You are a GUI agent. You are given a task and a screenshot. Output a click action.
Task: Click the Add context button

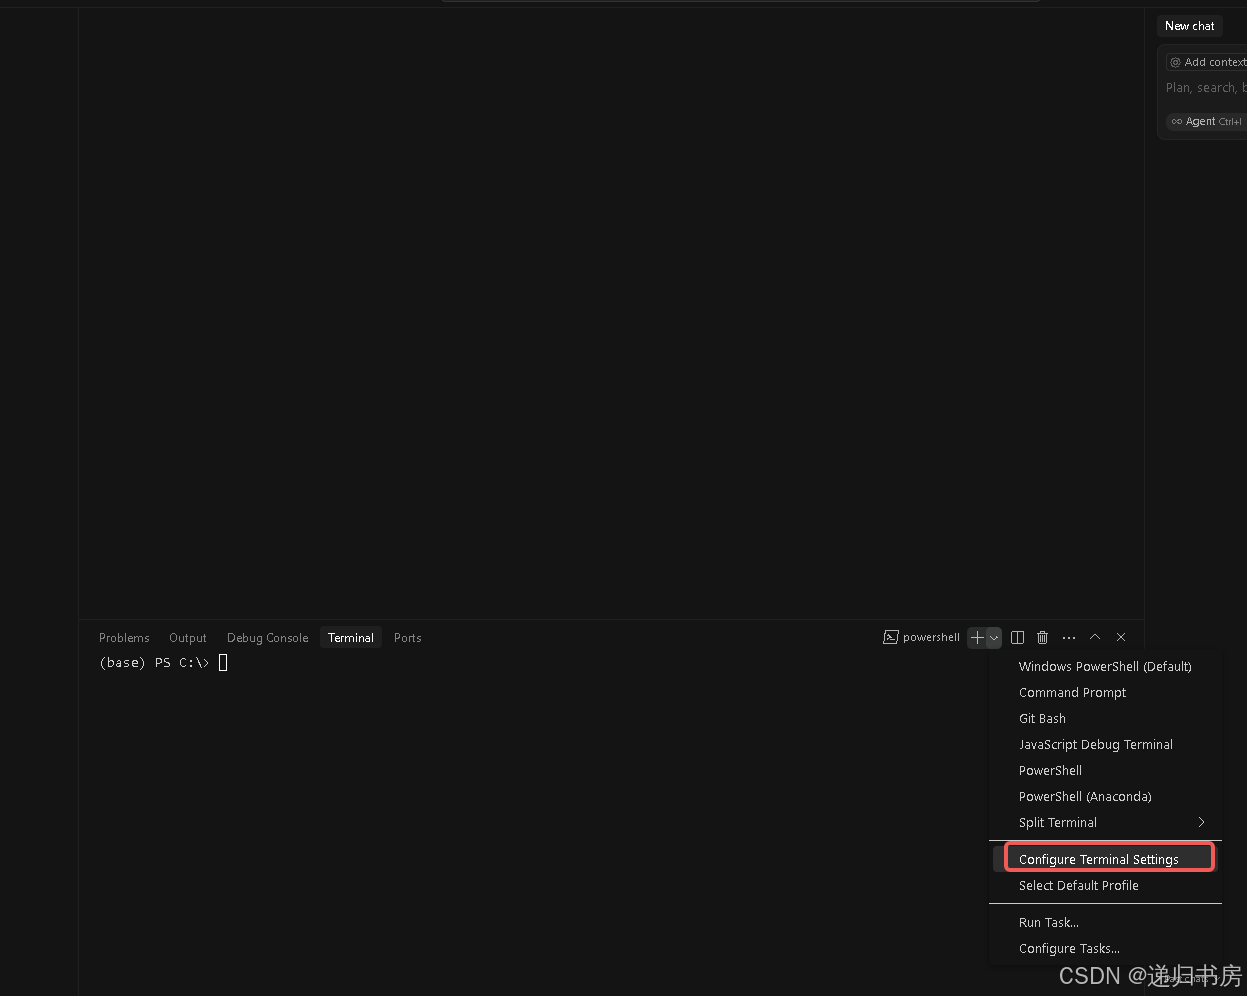click(1207, 62)
